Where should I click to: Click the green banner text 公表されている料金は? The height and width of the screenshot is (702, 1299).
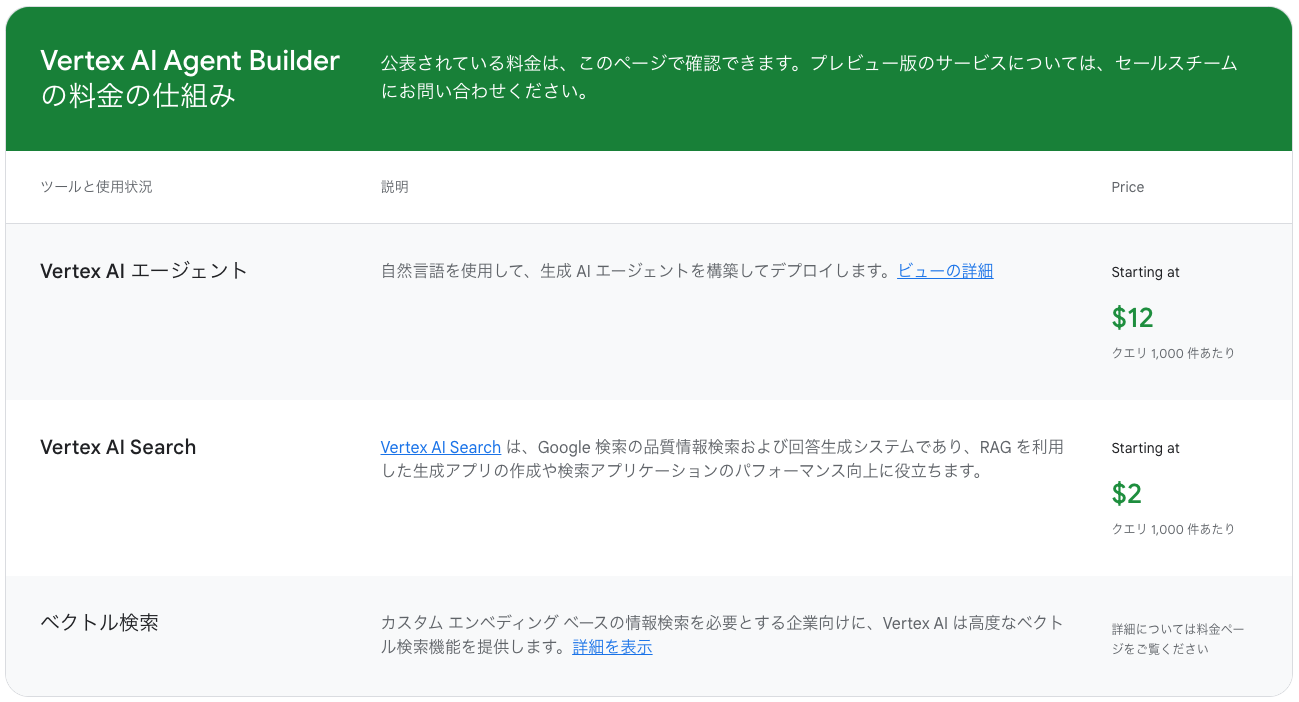click(809, 78)
